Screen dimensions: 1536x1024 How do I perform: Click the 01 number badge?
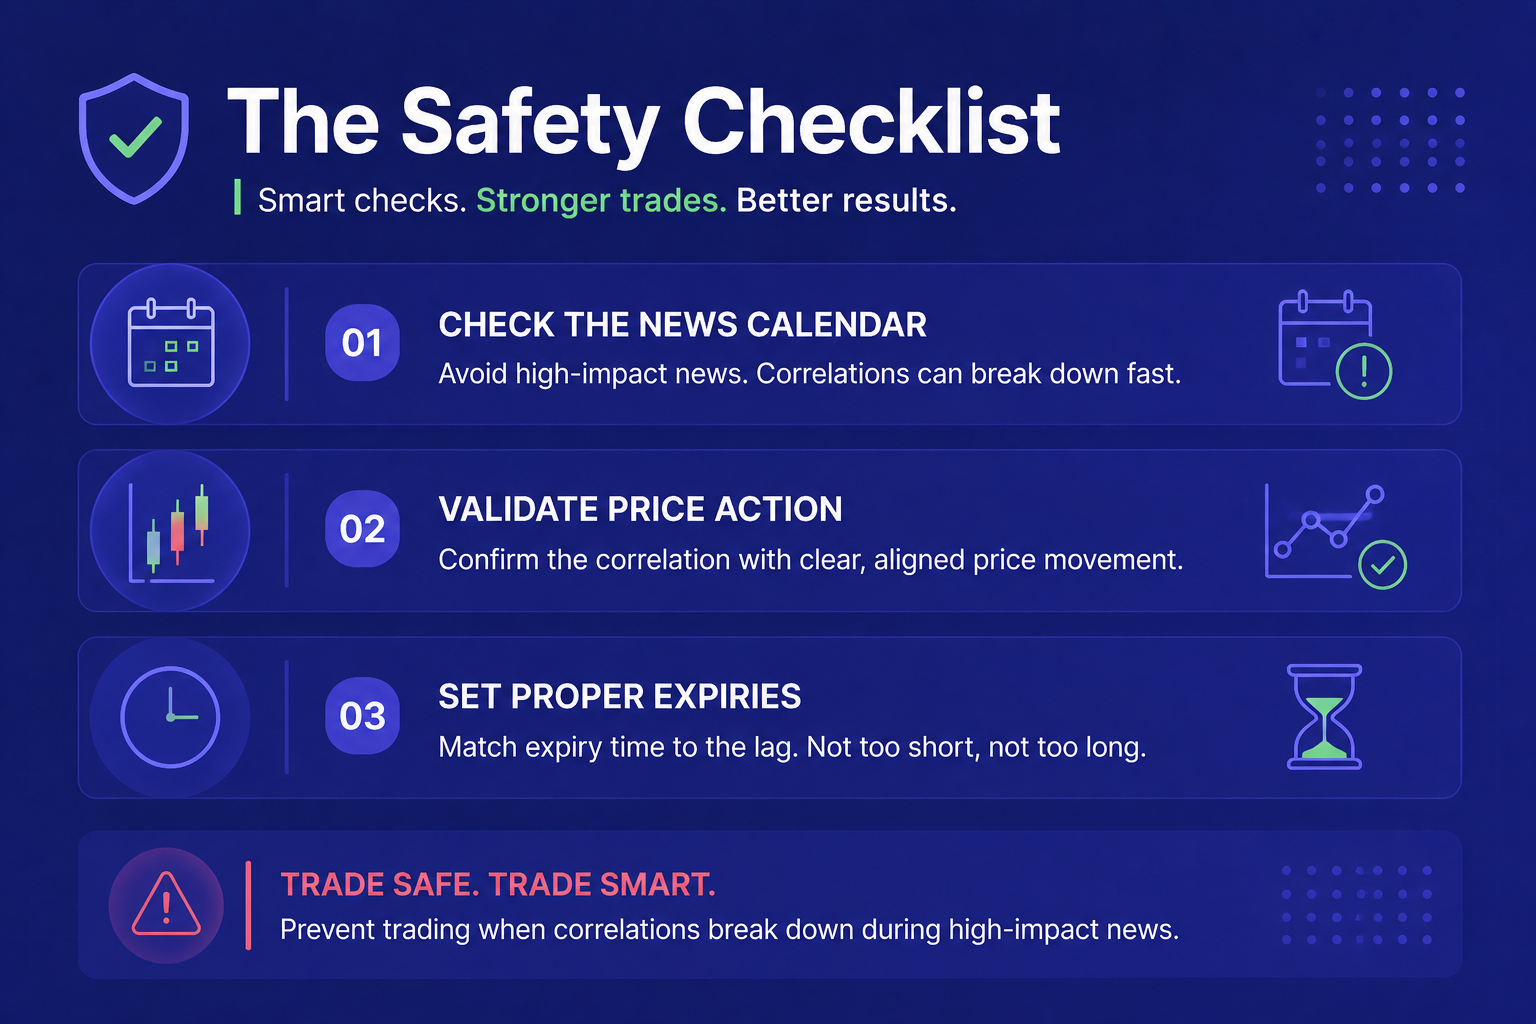pyautogui.click(x=362, y=343)
